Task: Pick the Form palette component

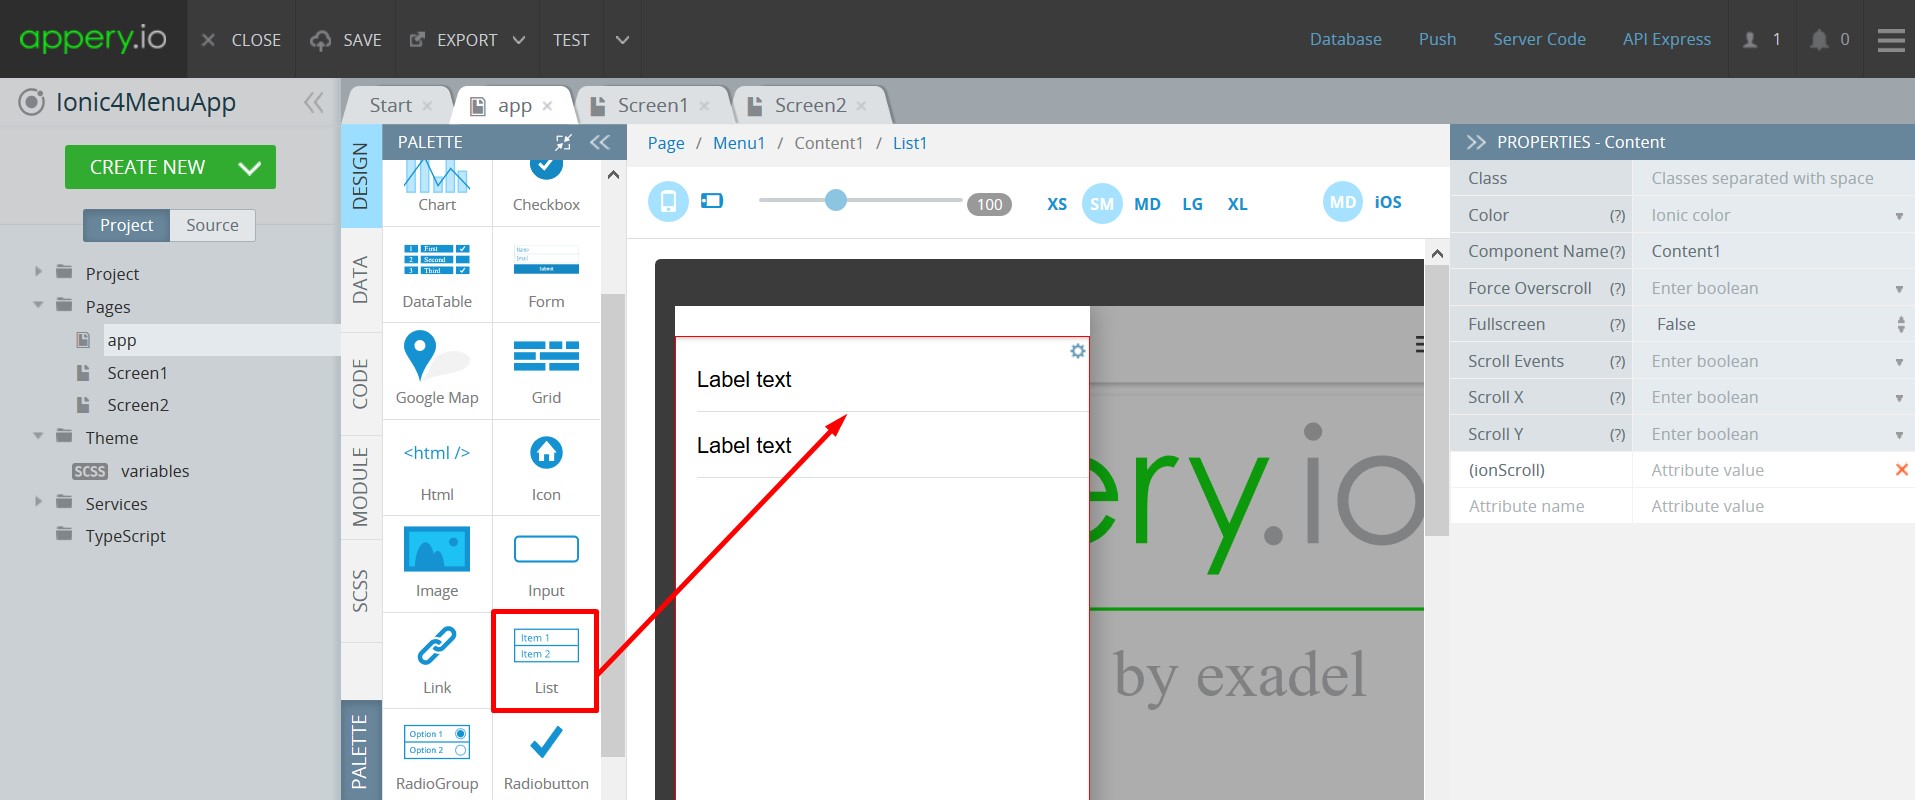Action: pyautogui.click(x=546, y=274)
